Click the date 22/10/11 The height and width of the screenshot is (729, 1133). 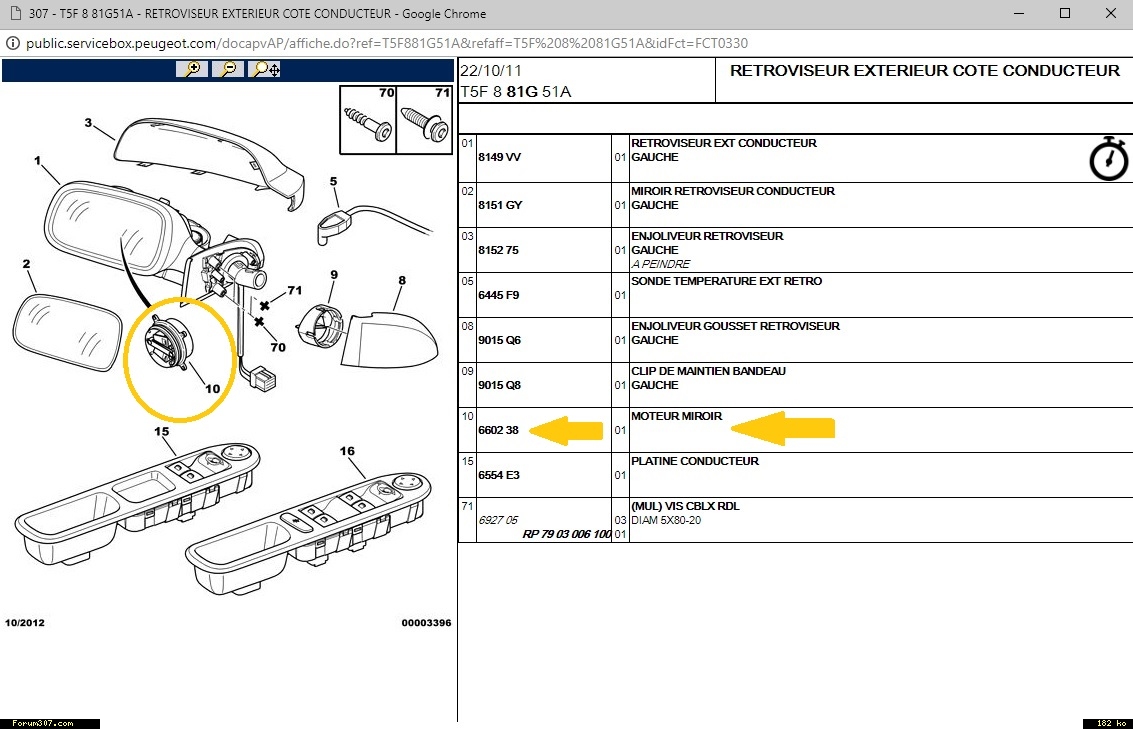491,71
